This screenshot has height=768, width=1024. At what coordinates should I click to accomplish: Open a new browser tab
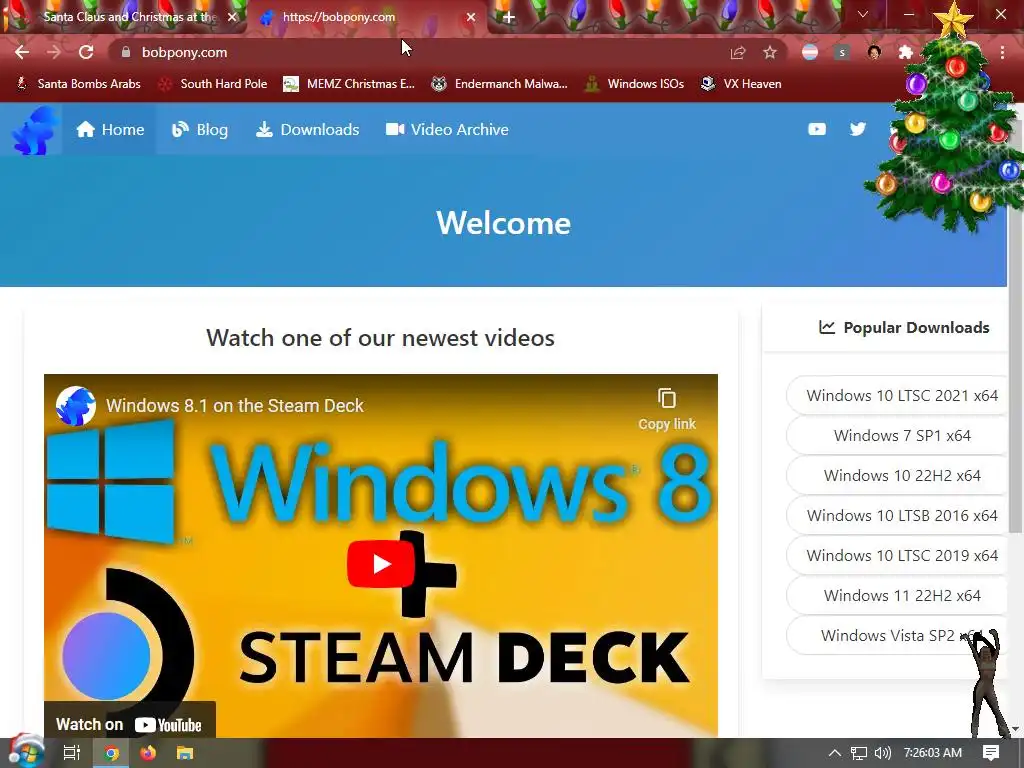tap(509, 17)
